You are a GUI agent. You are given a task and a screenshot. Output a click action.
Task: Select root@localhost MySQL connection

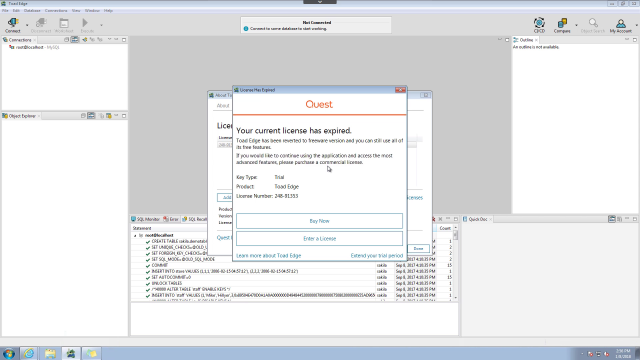[35, 47]
